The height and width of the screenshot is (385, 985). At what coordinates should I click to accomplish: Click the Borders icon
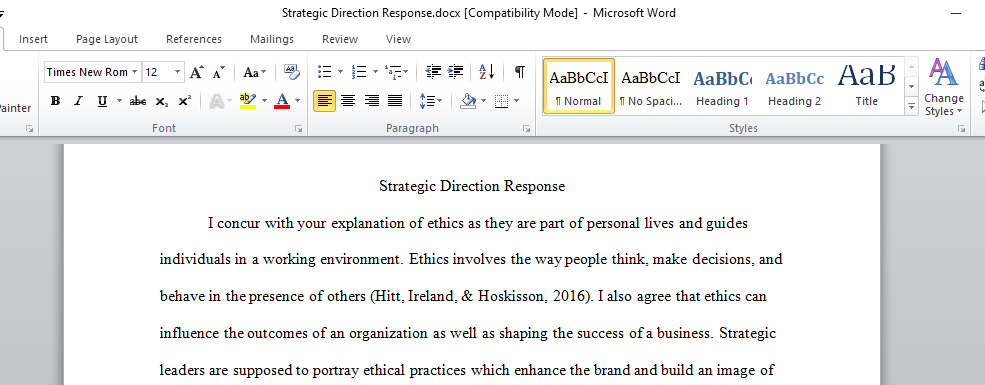click(501, 101)
